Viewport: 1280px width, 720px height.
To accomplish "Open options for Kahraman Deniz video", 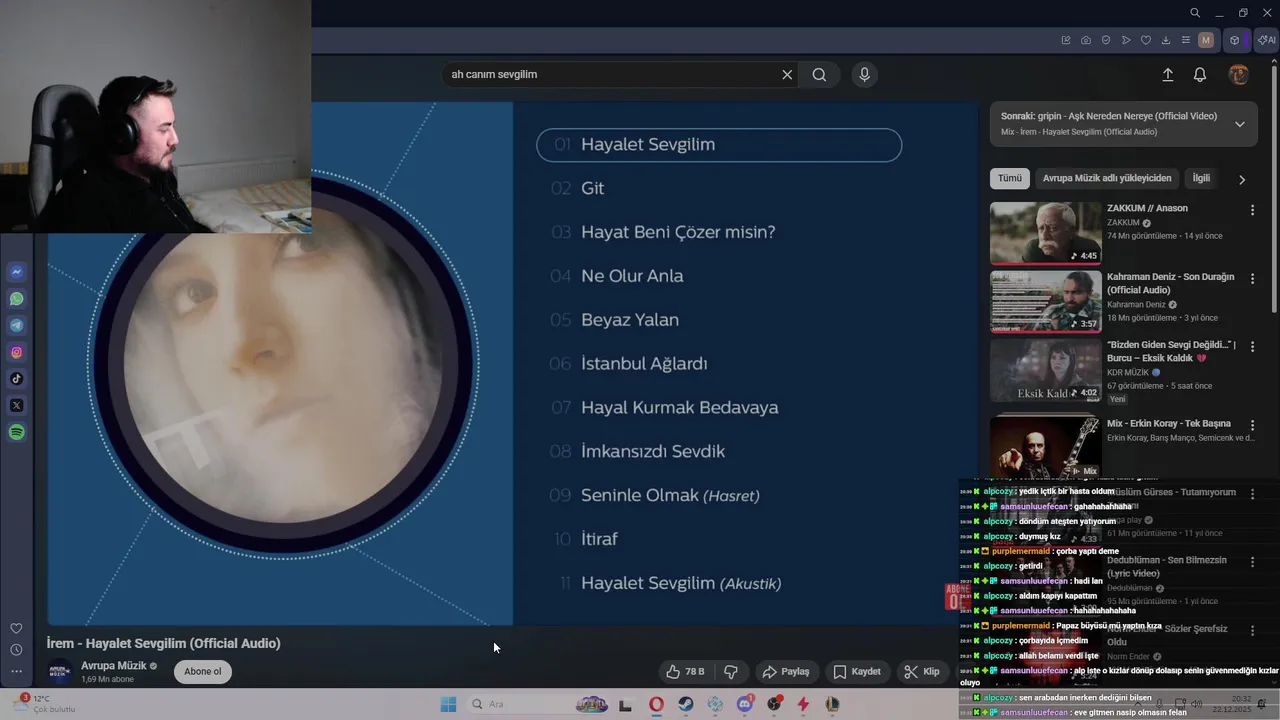I will tap(1252, 279).
